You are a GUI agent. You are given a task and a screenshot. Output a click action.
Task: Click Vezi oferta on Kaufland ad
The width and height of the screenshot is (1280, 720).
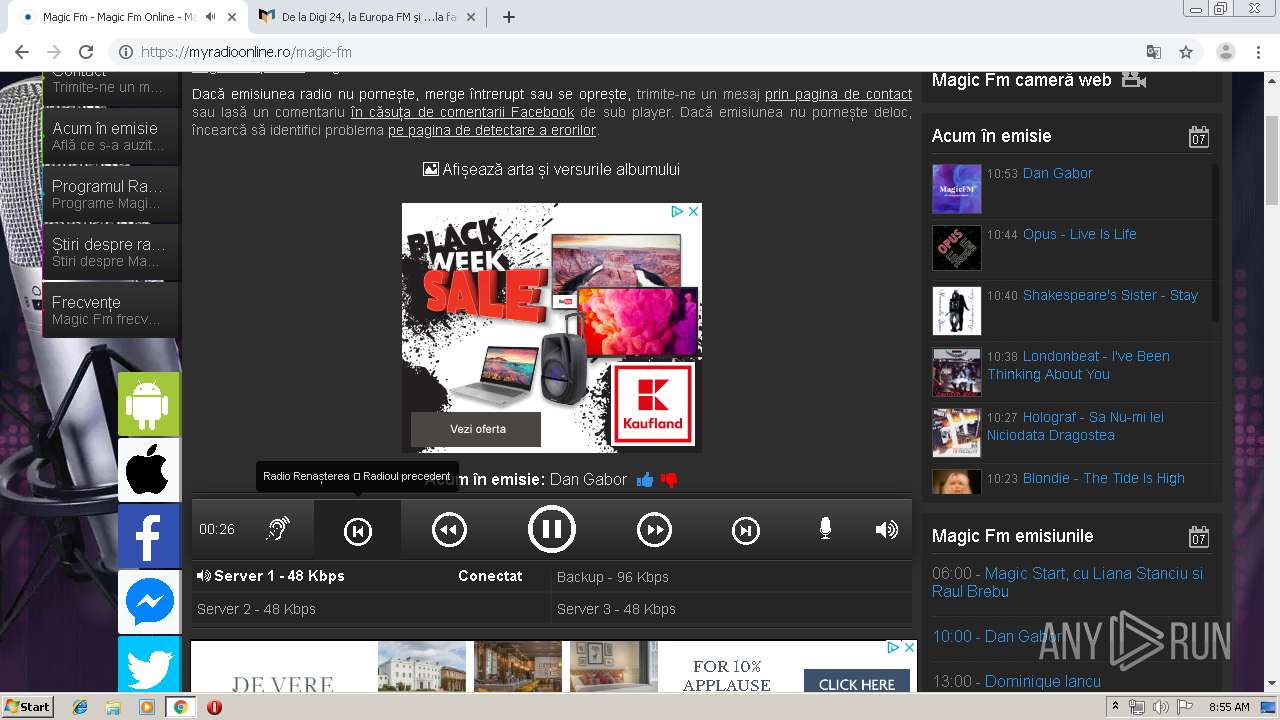click(476, 429)
